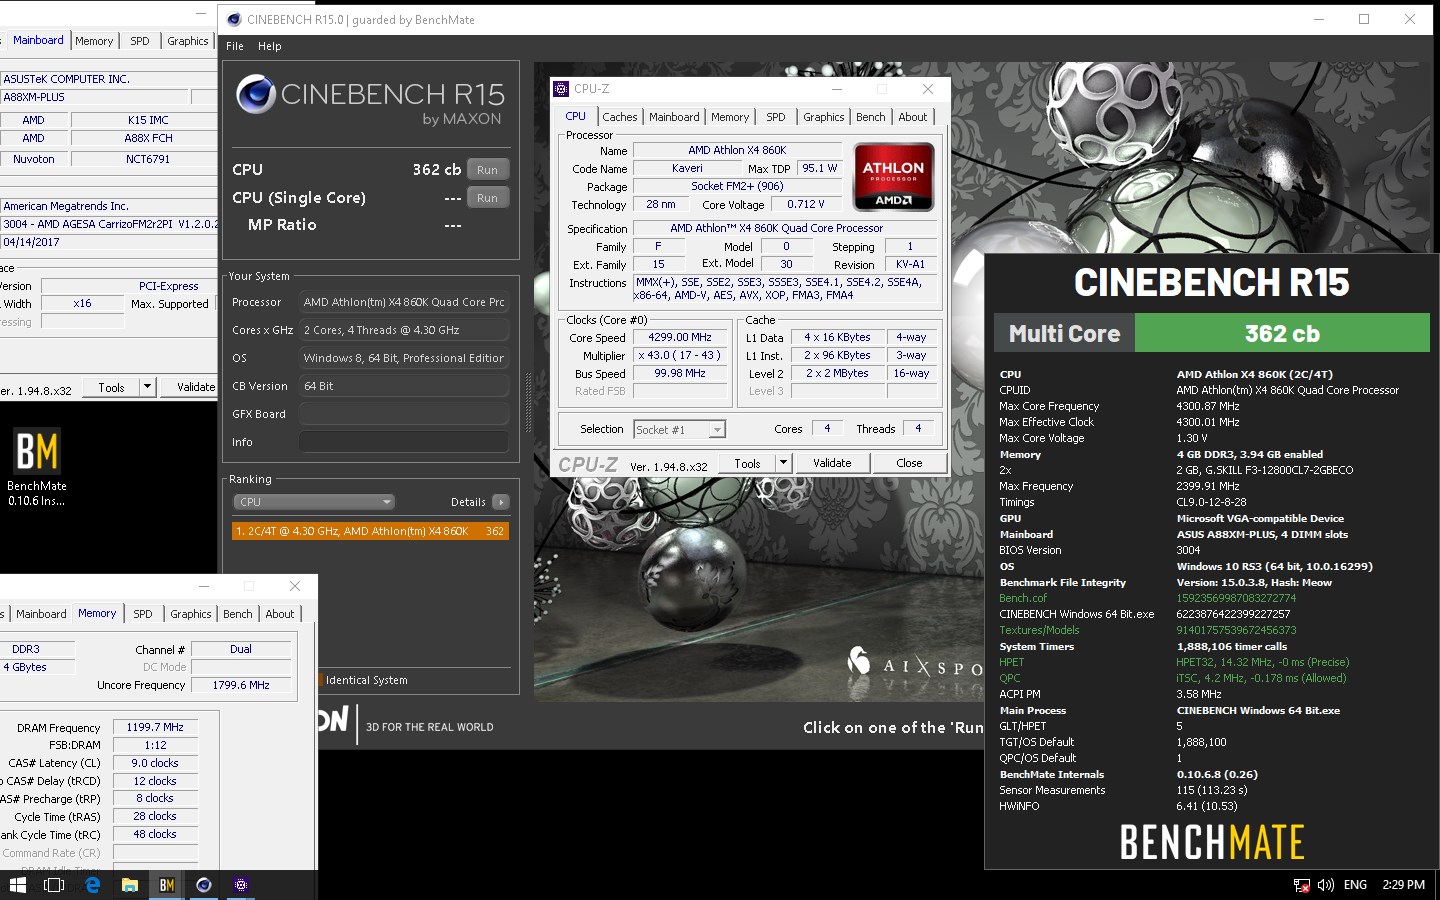Open the BenchMate desktop shortcut icon

click(x=37, y=466)
